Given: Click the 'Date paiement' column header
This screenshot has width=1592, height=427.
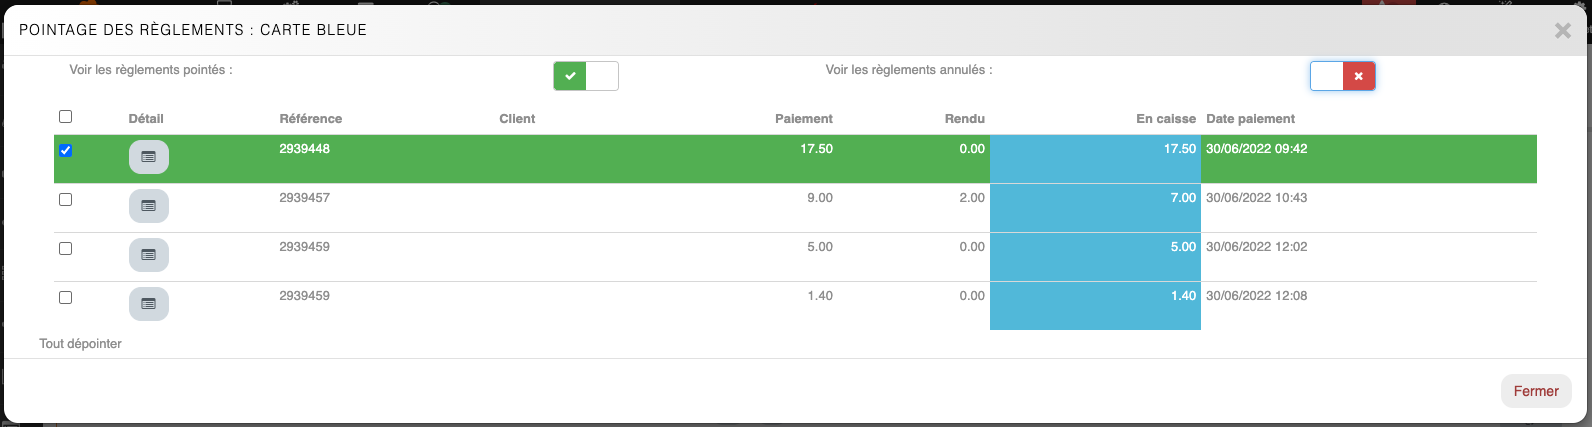Looking at the screenshot, I should [x=1250, y=119].
